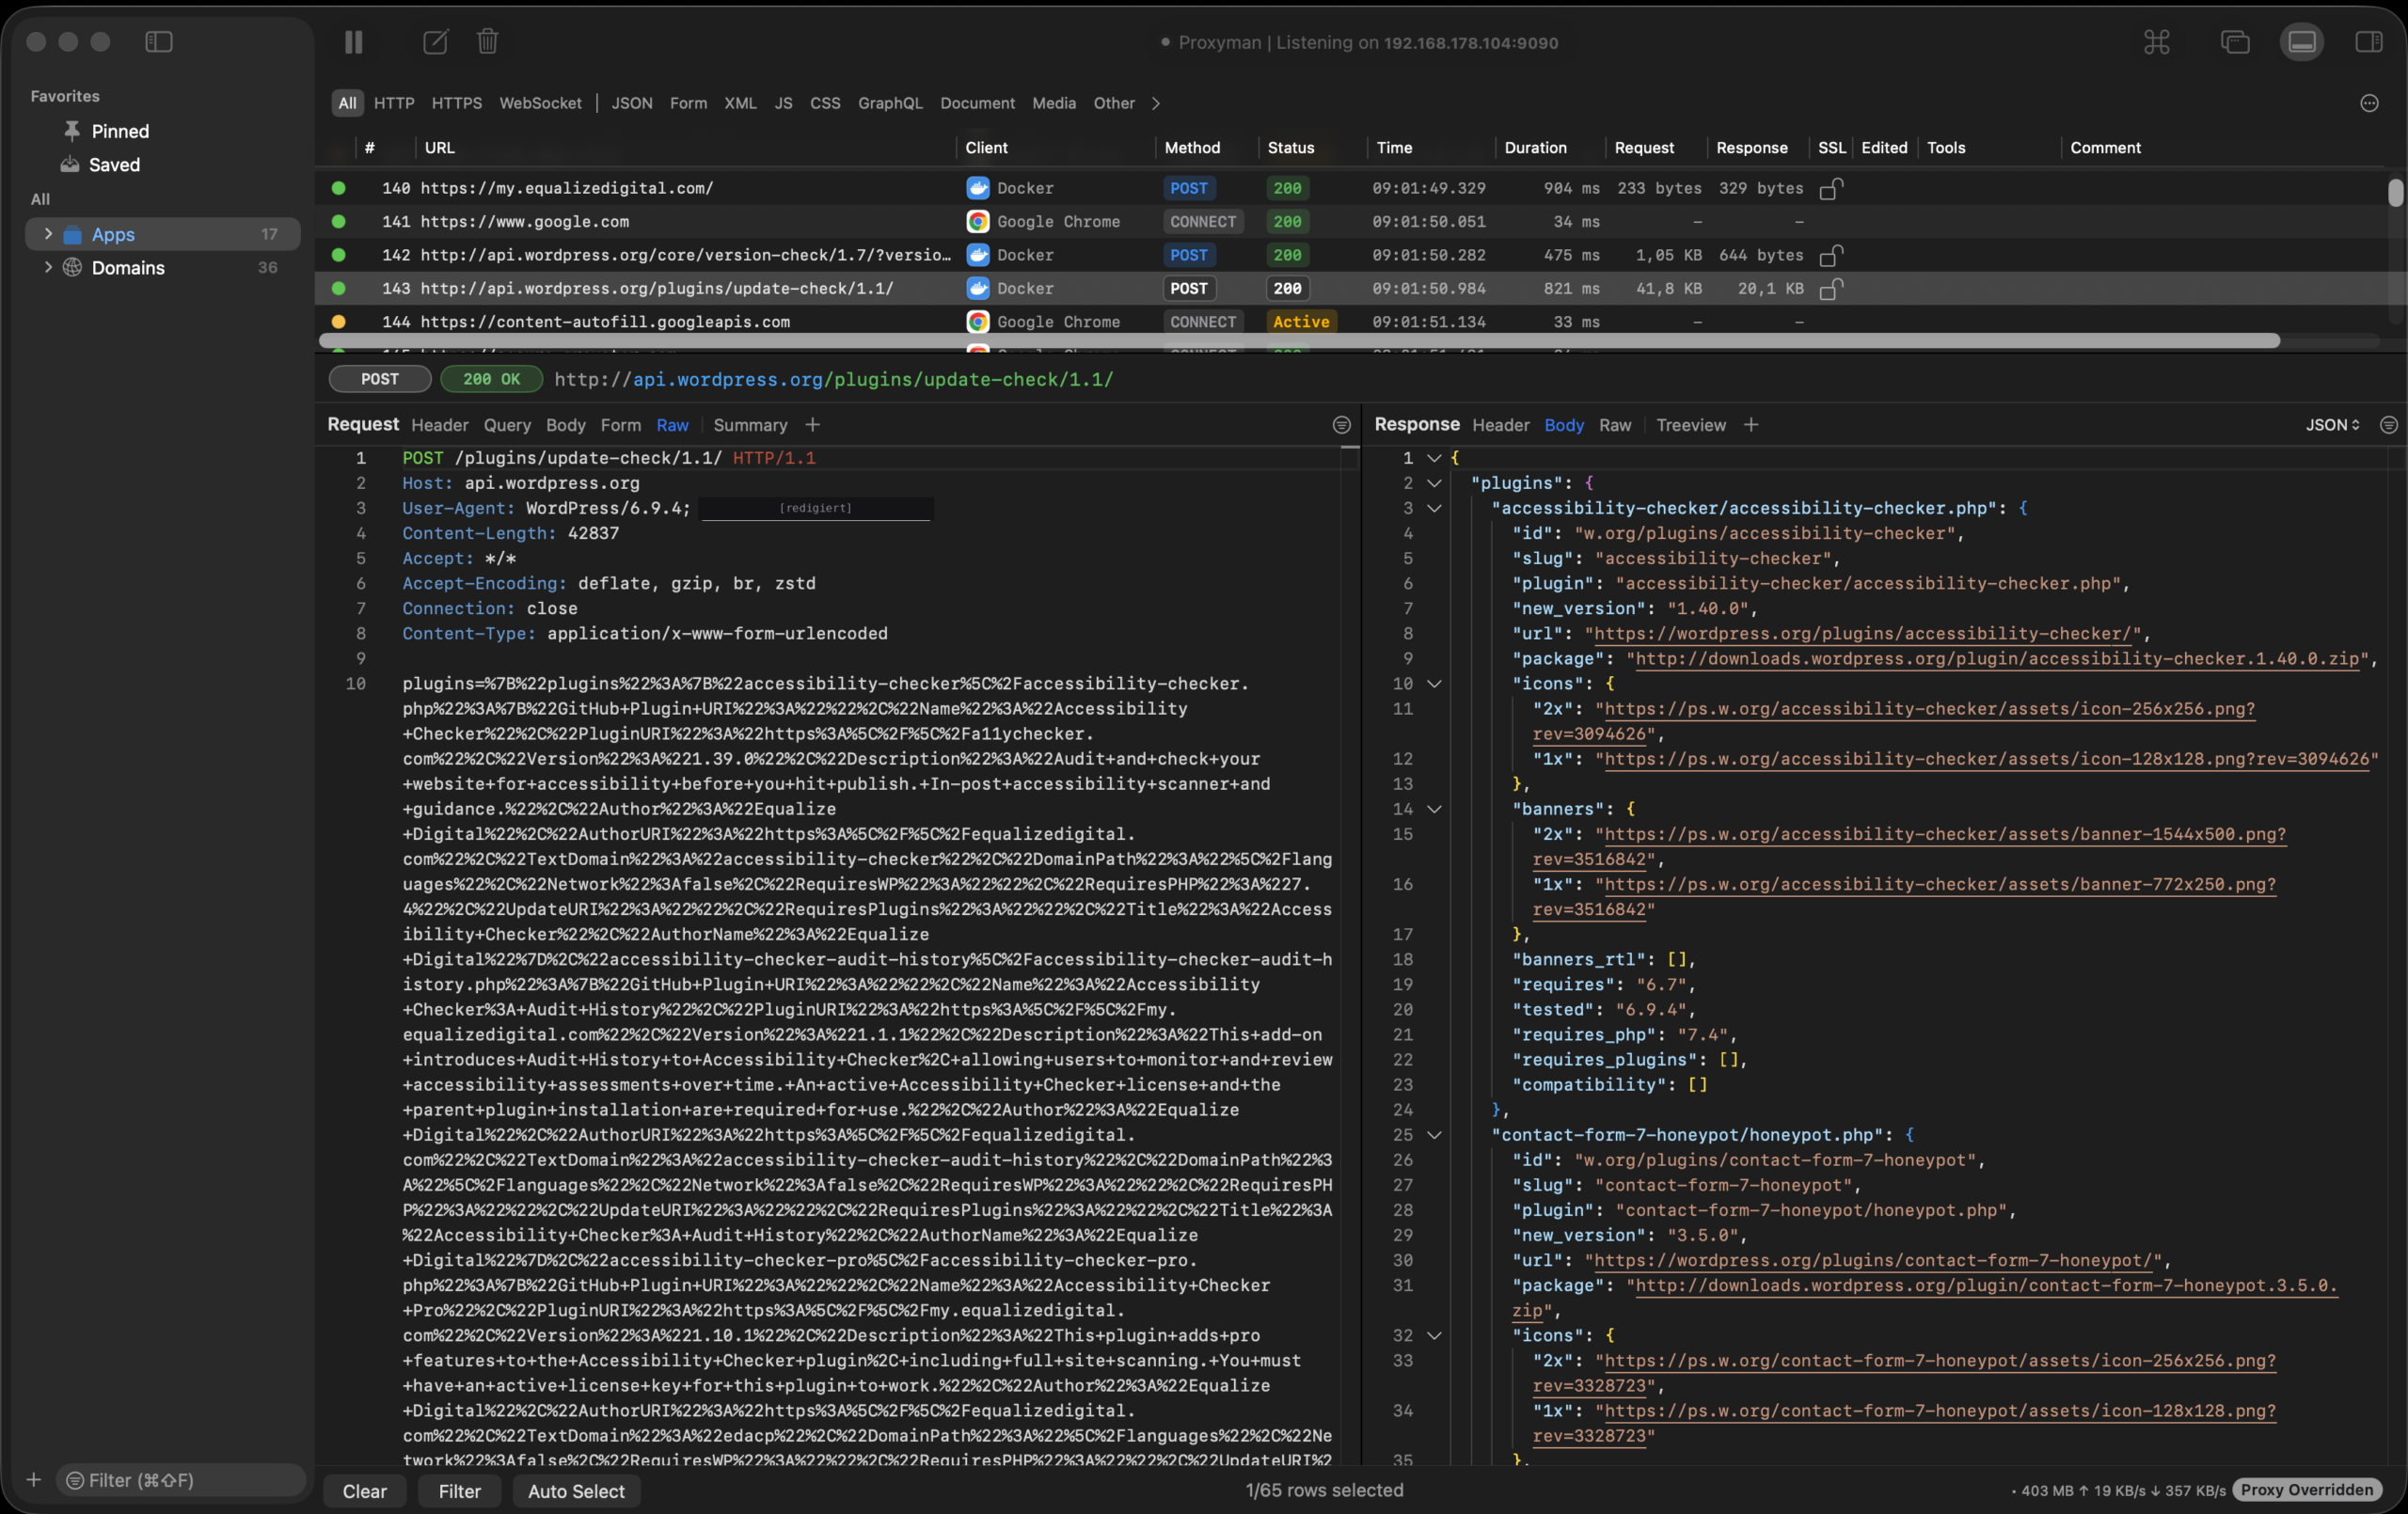Switch request view to Header tab
The width and height of the screenshot is (2408, 1514).
click(440, 425)
